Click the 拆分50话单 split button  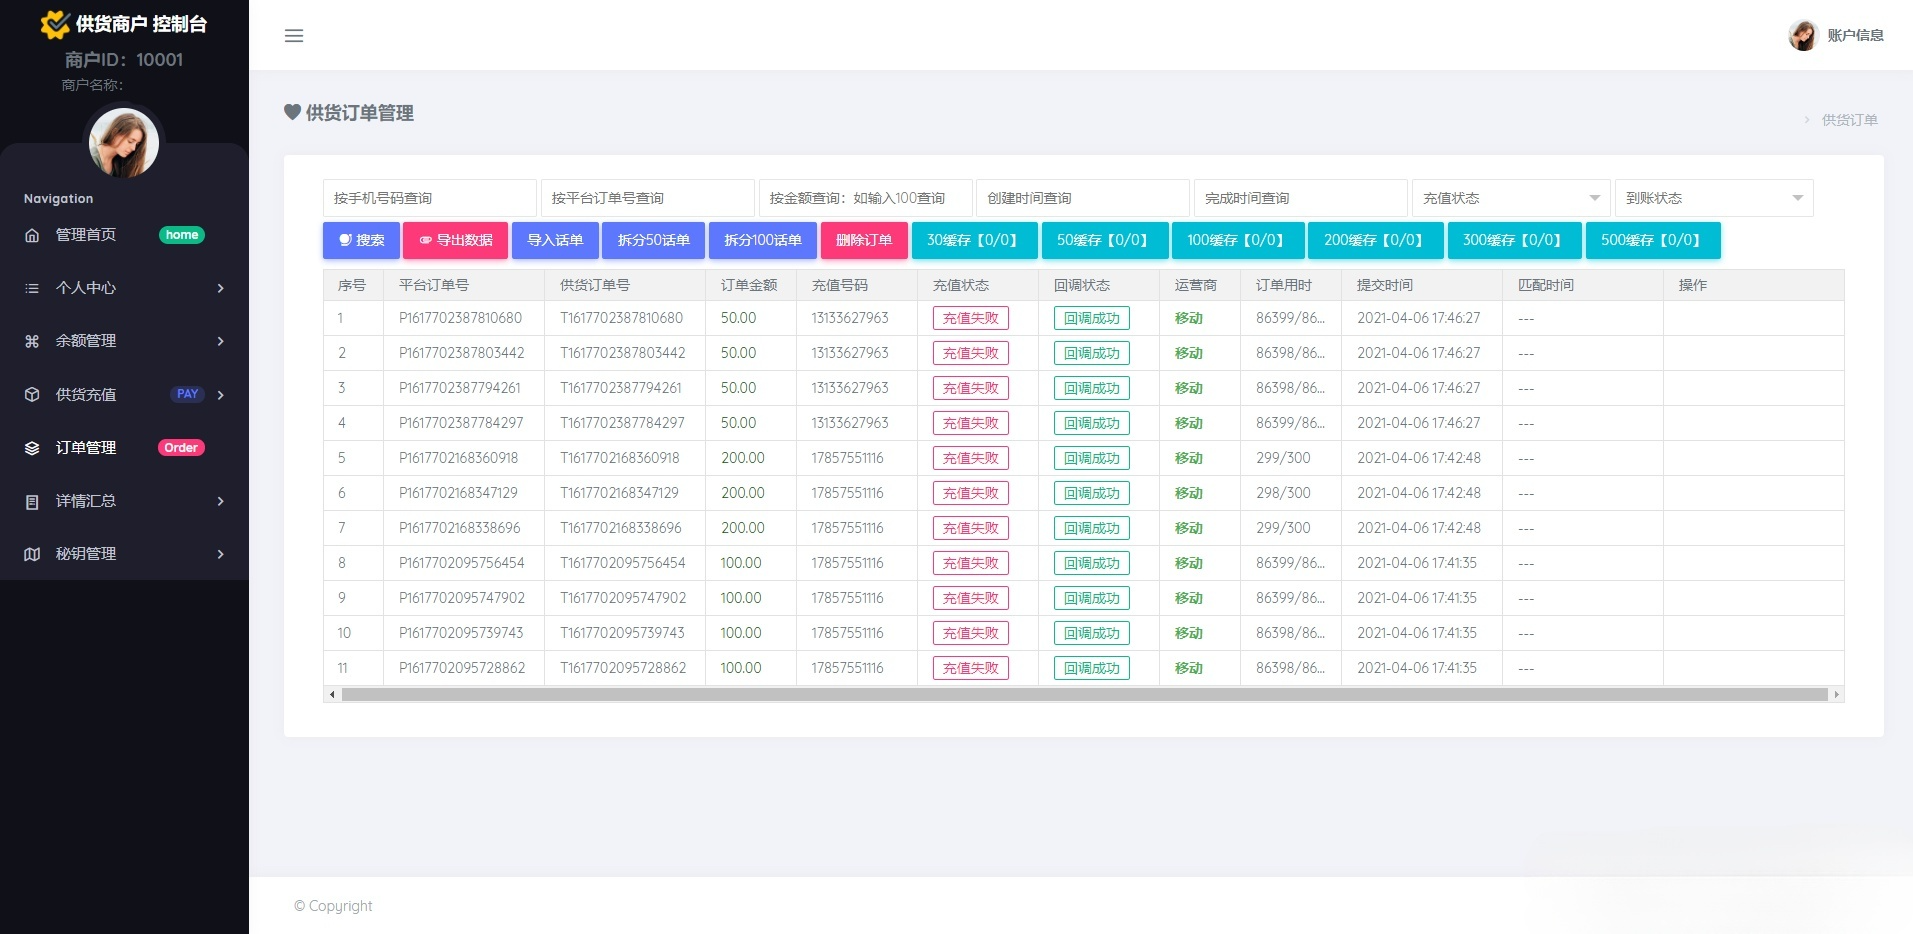tap(653, 240)
